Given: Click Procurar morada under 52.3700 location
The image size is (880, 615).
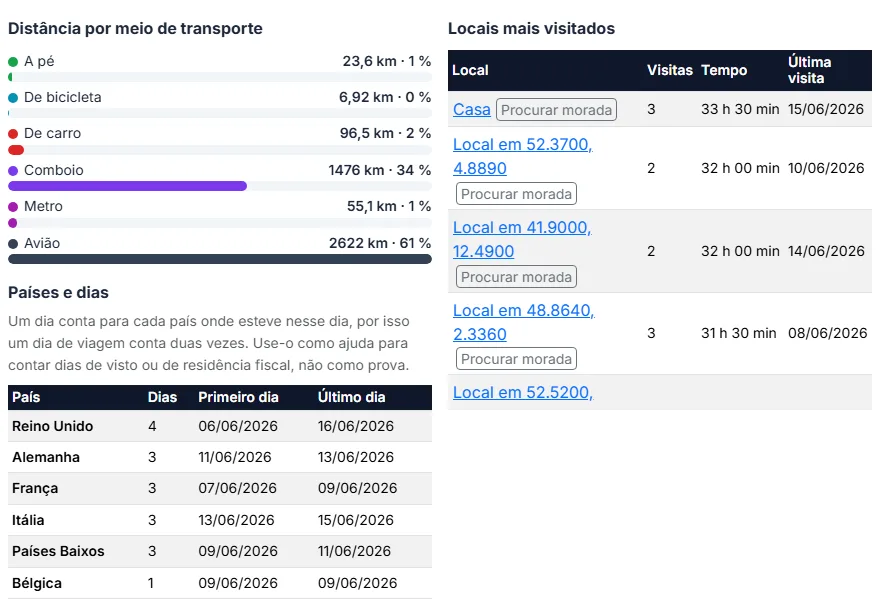Looking at the screenshot, I should click(x=516, y=194).
